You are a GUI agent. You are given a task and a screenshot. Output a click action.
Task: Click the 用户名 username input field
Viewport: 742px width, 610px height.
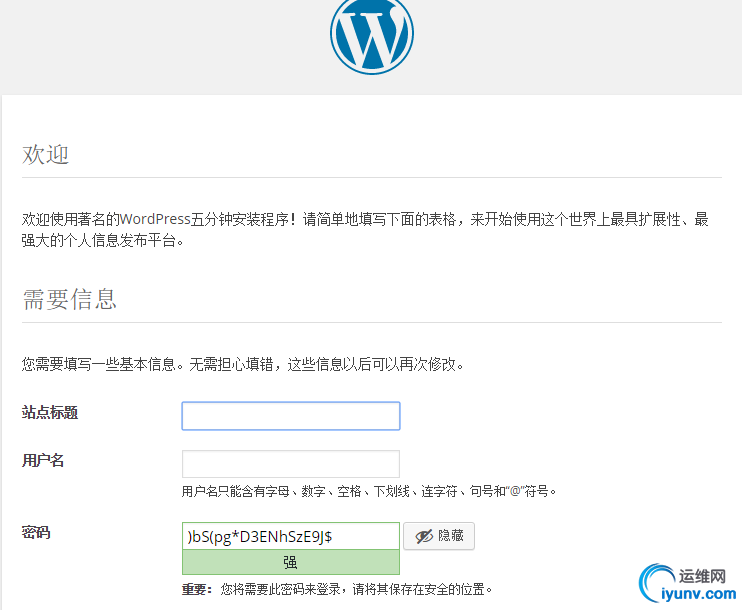pos(291,464)
